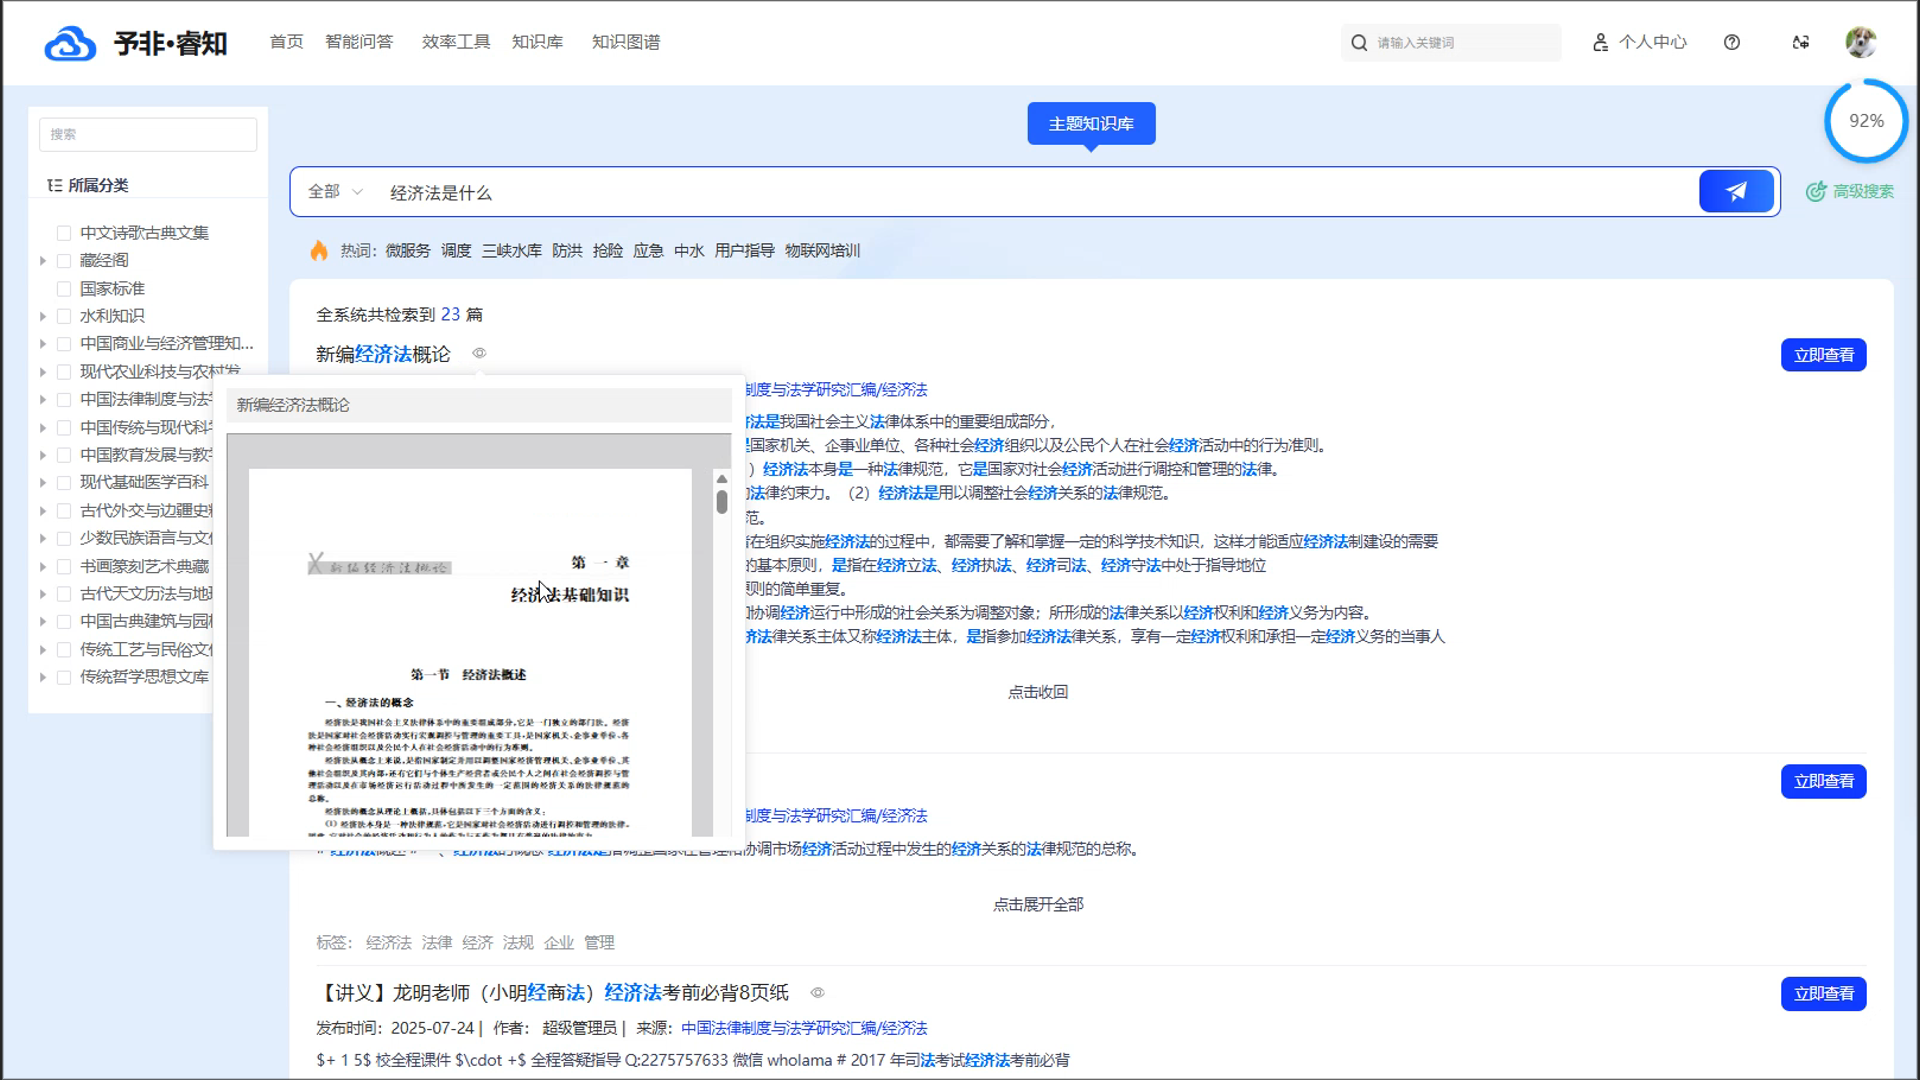The height and width of the screenshot is (1080, 1920).
Task: Tick the 水利知识 checkbox
Action: click(64, 316)
